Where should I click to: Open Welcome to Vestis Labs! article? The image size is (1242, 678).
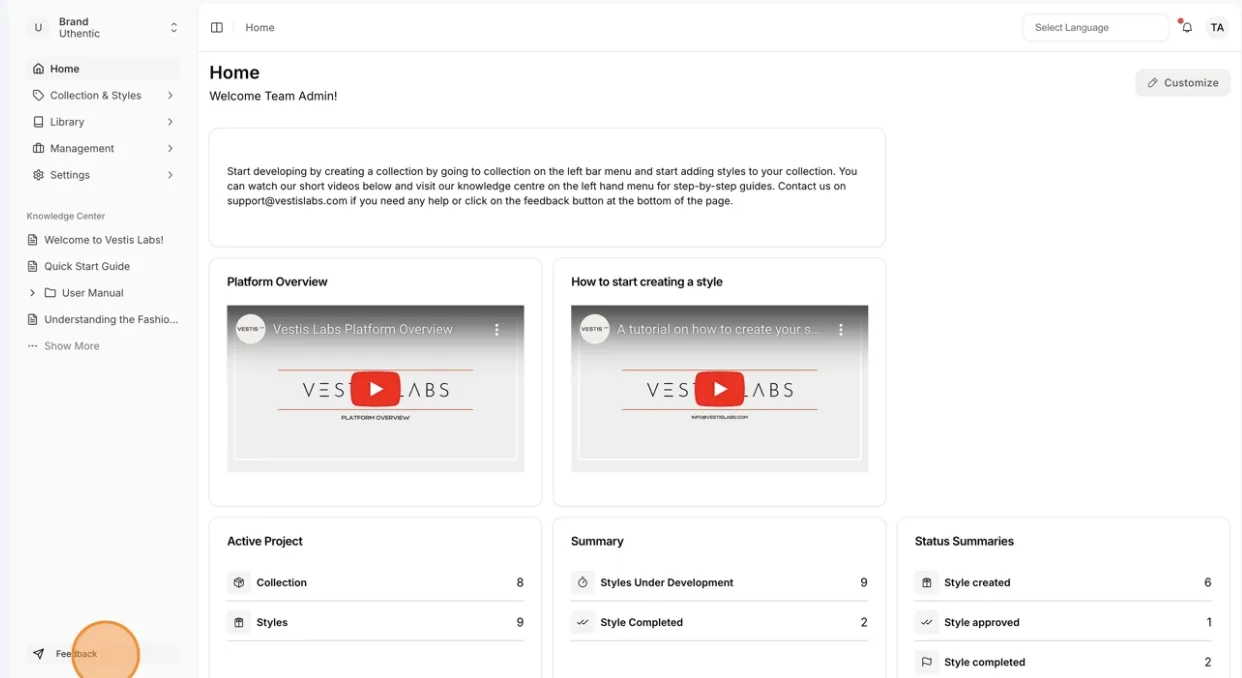(104, 240)
